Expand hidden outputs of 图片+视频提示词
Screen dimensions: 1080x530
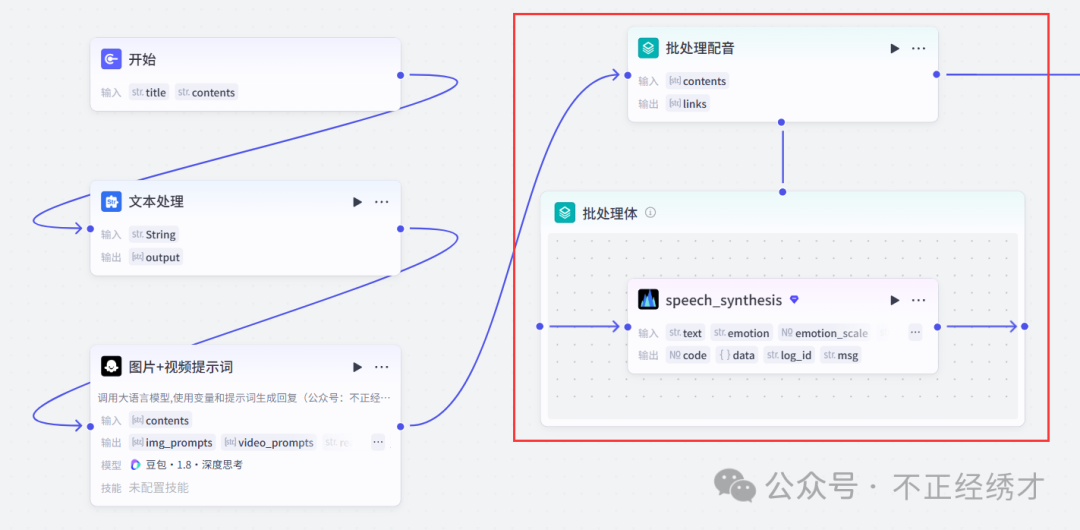[x=378, y=442]
